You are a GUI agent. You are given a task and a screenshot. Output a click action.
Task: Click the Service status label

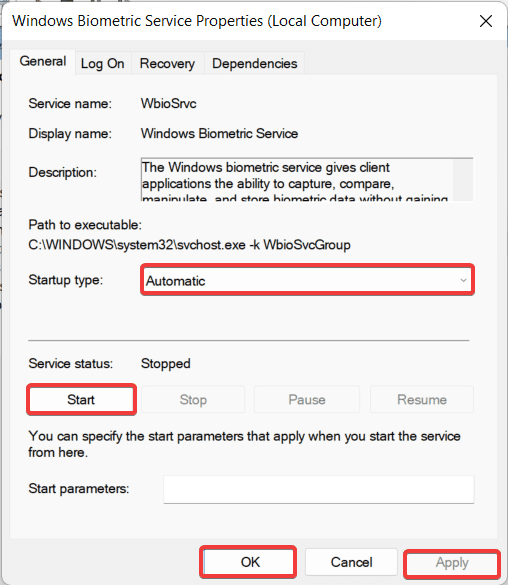(70, 363)
